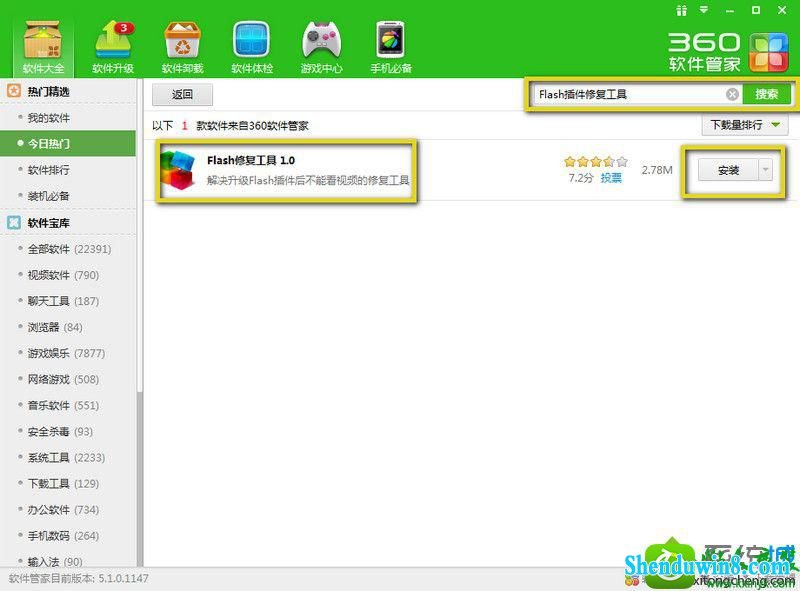
Task: Click the Flash修复工具 1.0 title
Action: [x=251, y=160]
